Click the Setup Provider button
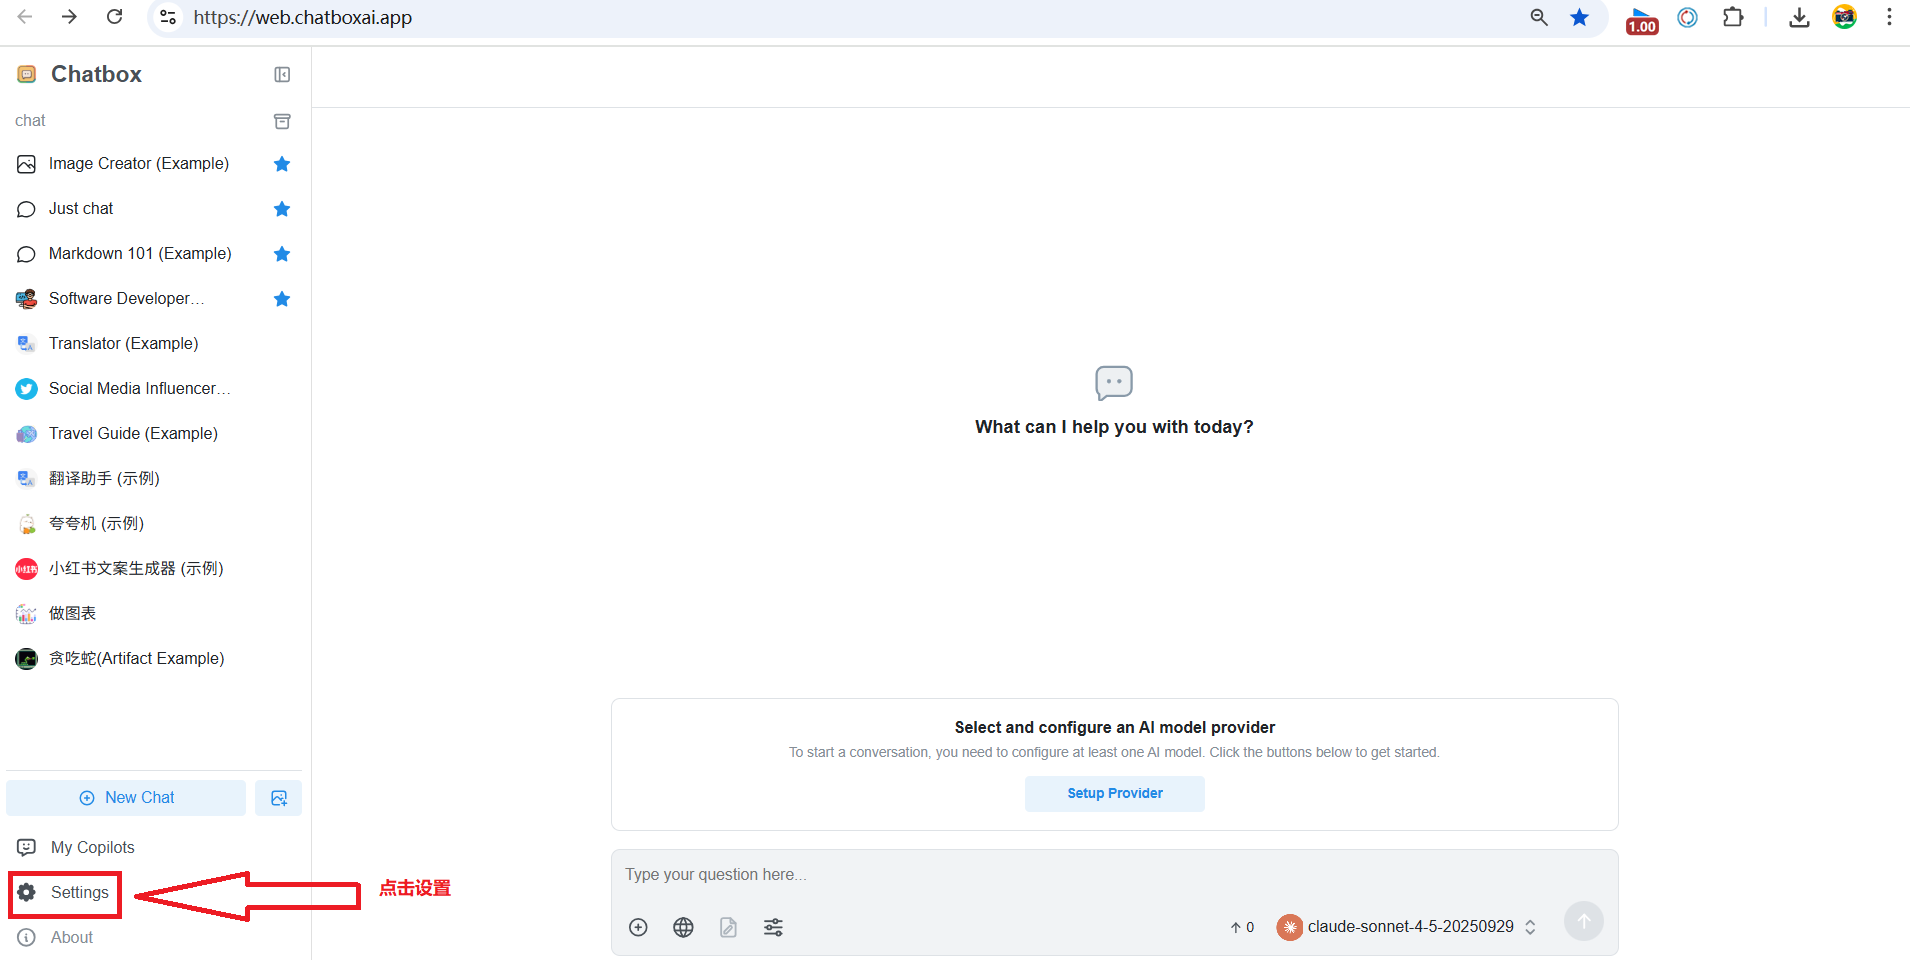The width and height of the screenshot is (1910, 960). 1114,794
